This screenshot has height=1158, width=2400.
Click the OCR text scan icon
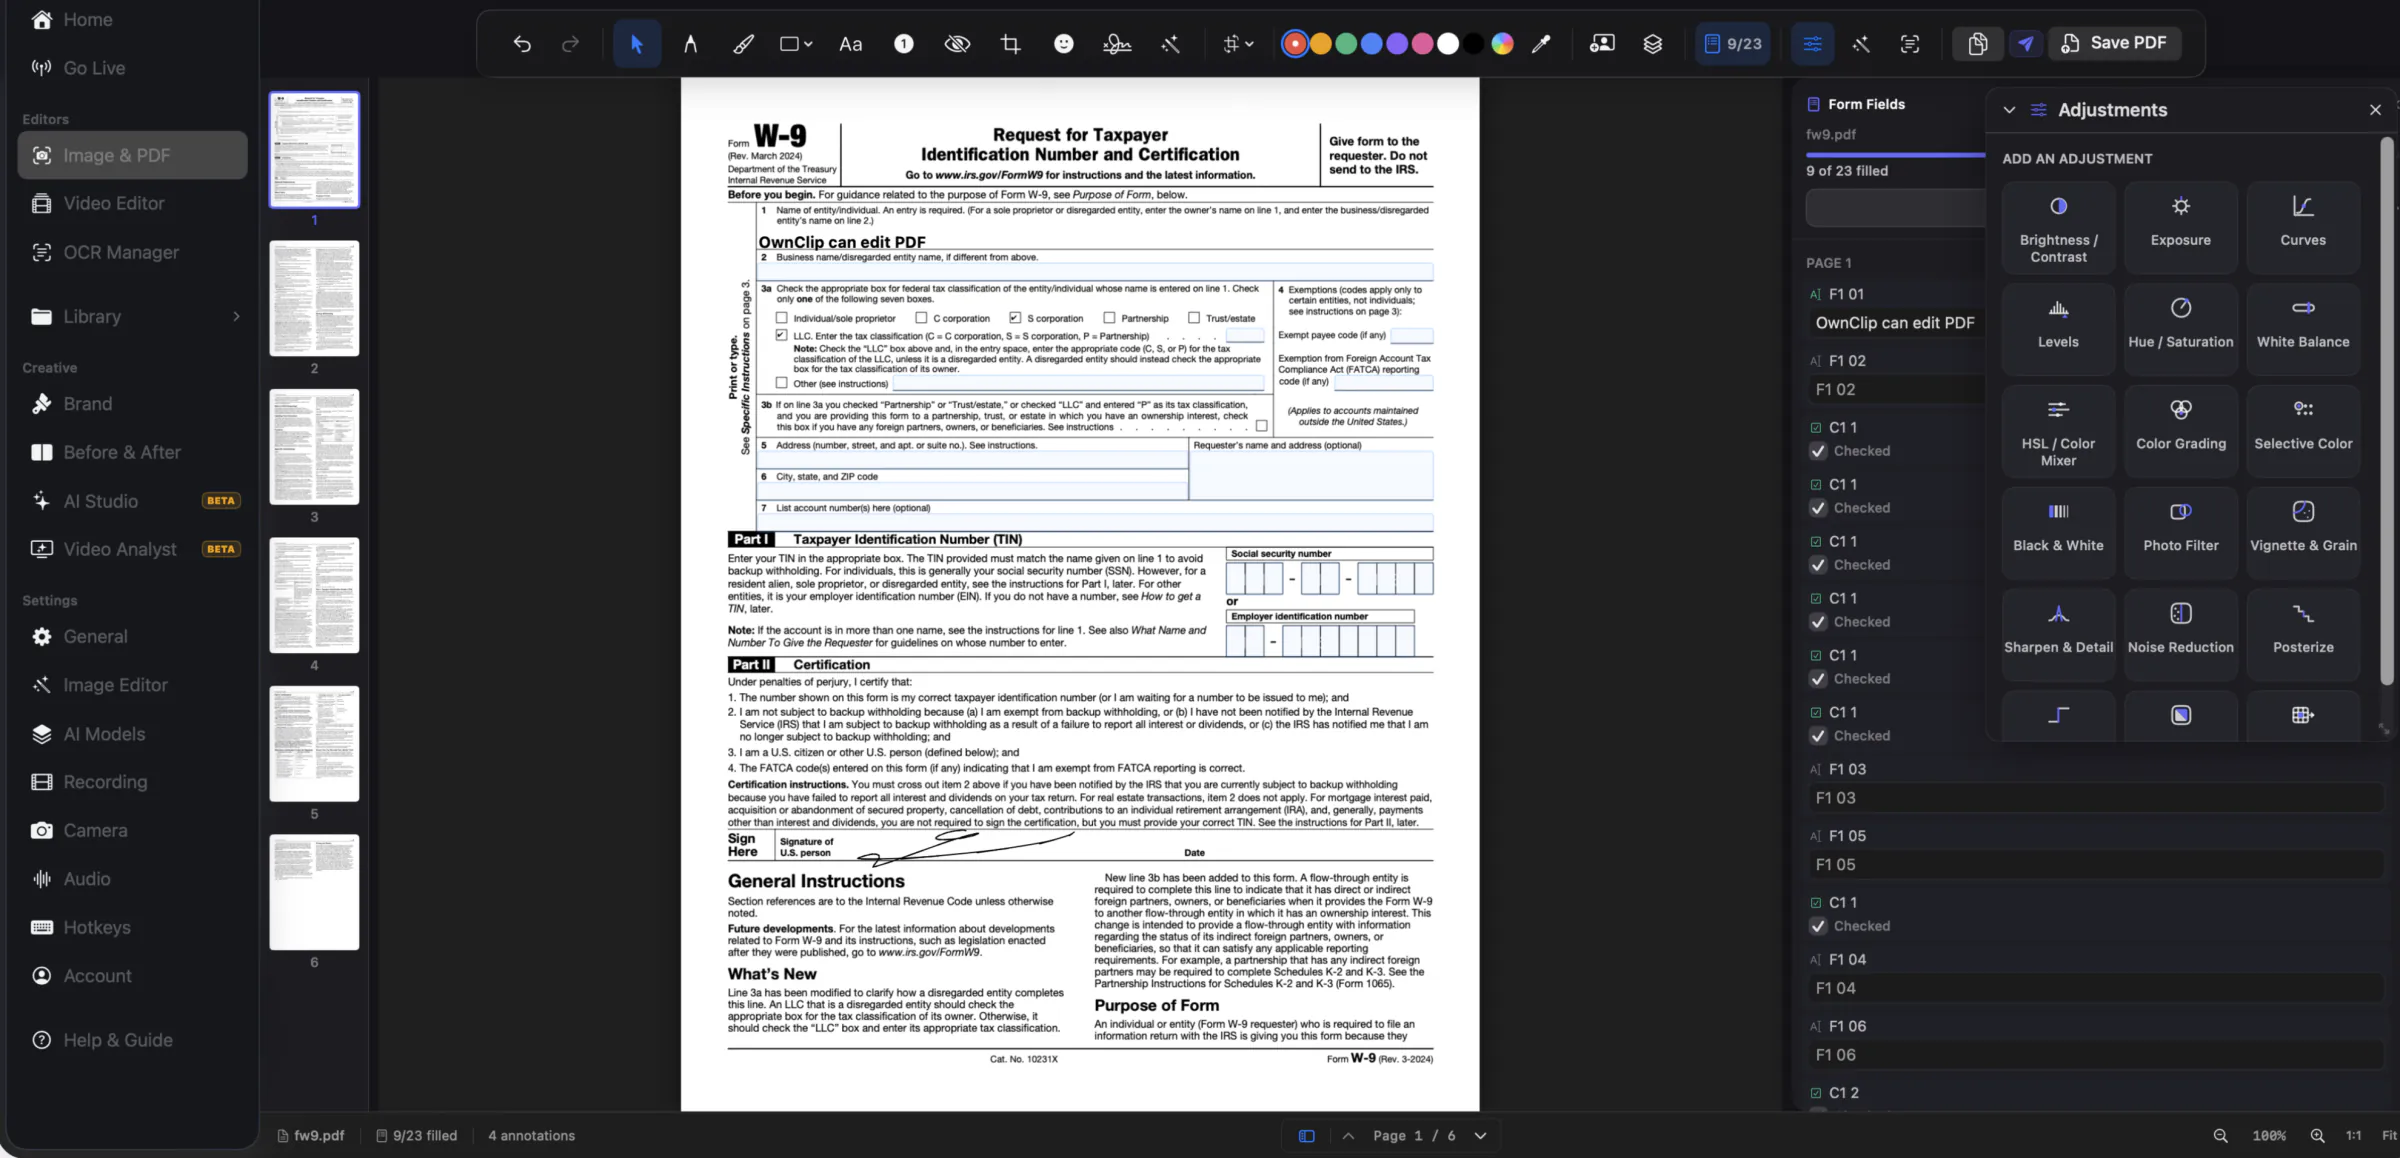[1910, 44]
